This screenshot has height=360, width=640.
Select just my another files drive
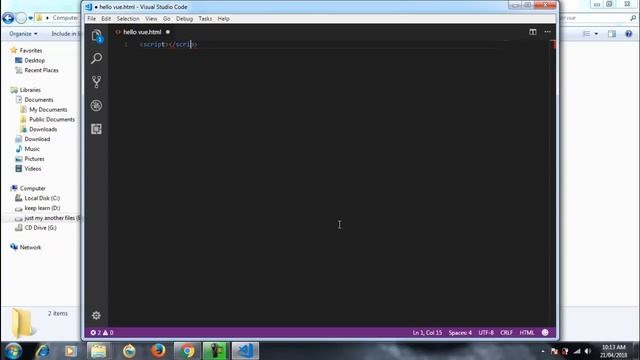click(48, 218)
